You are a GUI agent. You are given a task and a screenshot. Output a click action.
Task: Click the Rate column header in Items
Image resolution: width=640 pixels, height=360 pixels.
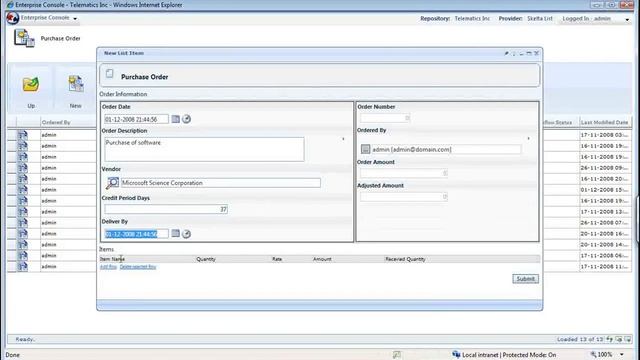[x=277, y=259]
